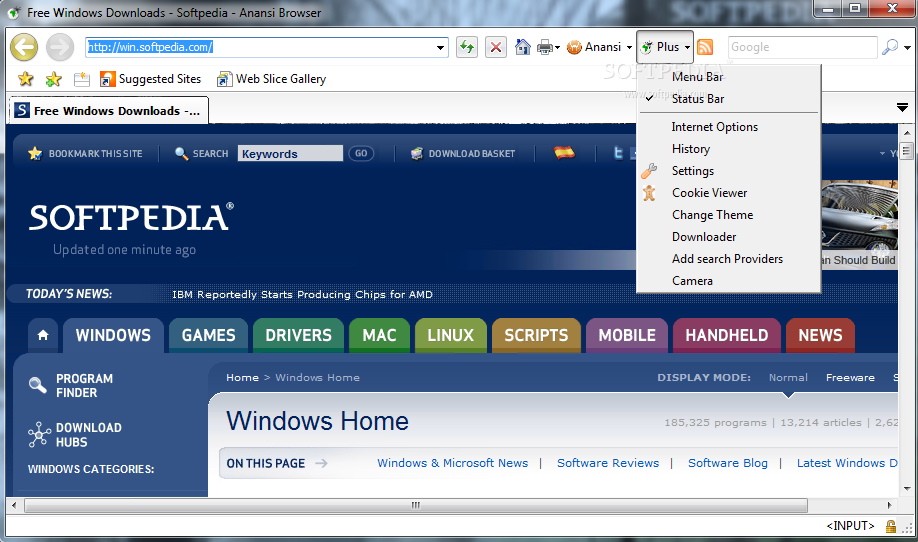Switch to Free Windows Downloads tab
This screenshot has width=918, height=542.
(x=109, y=110)
